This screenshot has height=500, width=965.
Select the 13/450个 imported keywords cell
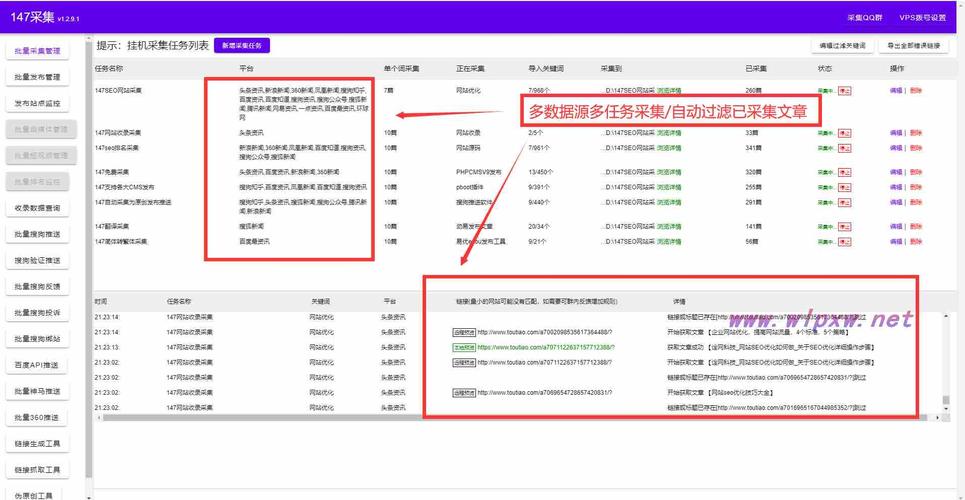click(x=540, y=172)
